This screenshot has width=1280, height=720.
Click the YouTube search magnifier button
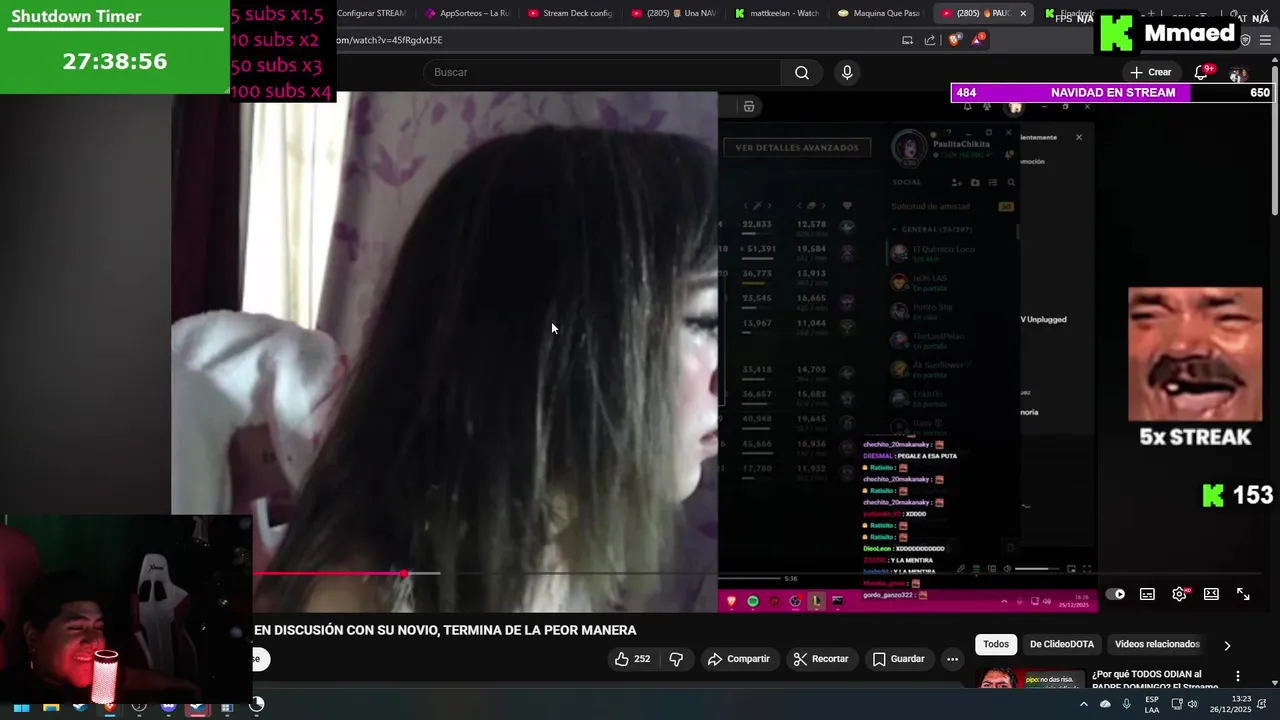point(802,72)
